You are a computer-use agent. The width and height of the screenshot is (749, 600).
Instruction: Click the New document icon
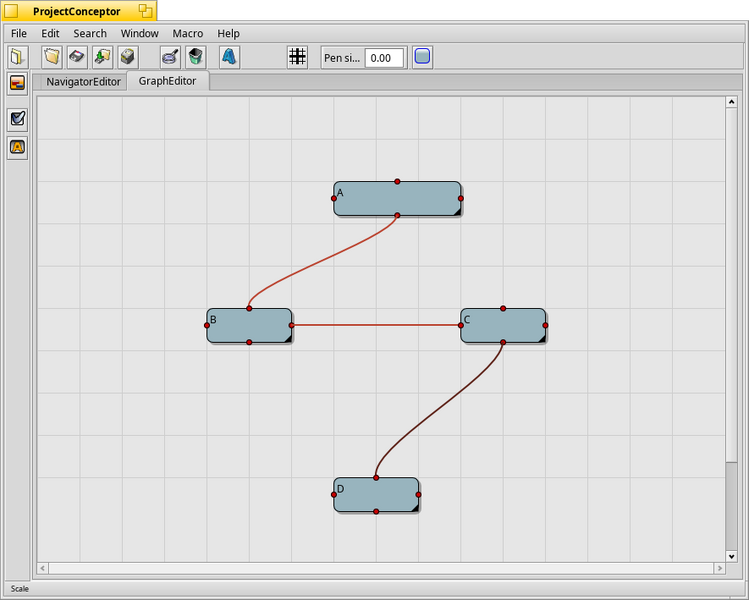(x=18, y=57)
